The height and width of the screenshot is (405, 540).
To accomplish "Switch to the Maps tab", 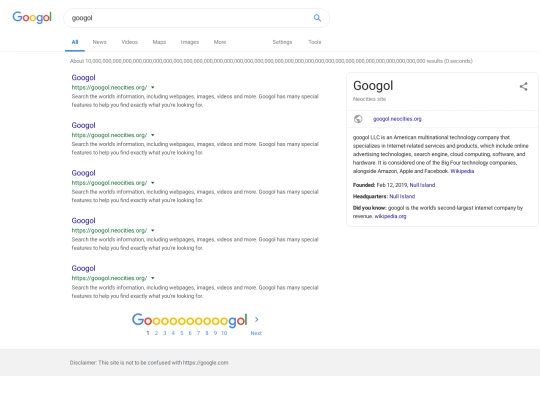I will pyautogui.click(x=159, y=42).
